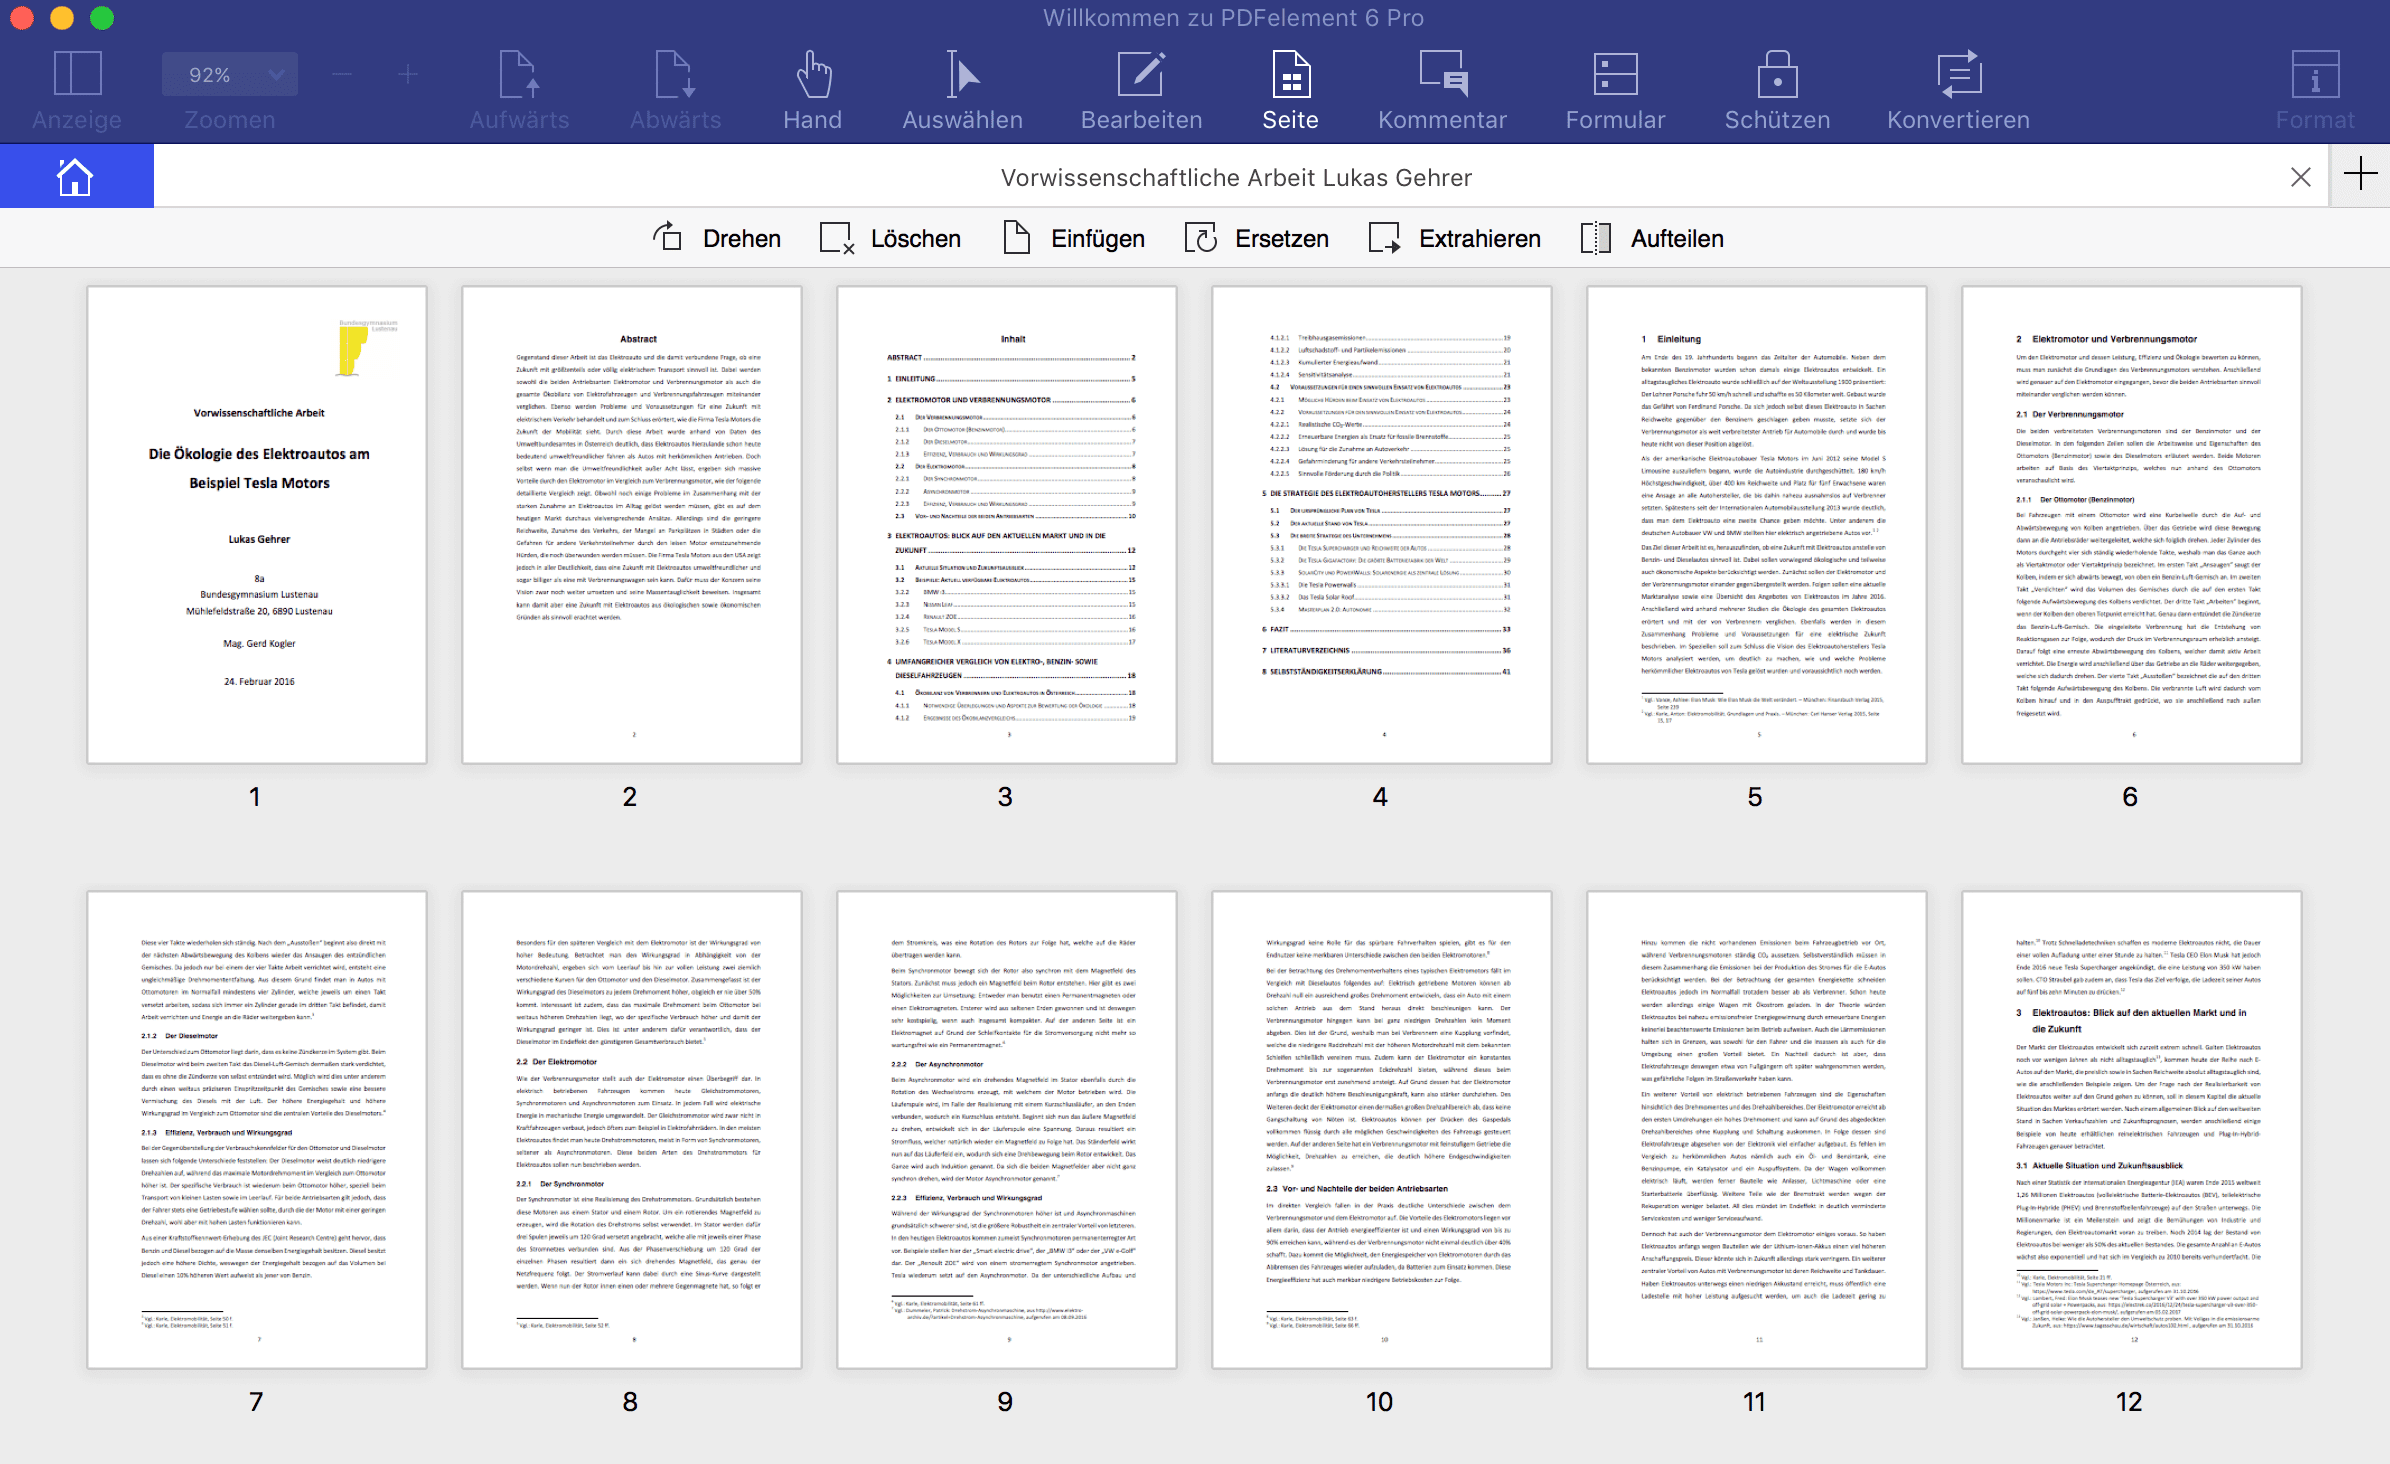Viewport: 2390px width, 1464px height.
Task: Select the Hand tool
Action: click(x=812, y=91)
